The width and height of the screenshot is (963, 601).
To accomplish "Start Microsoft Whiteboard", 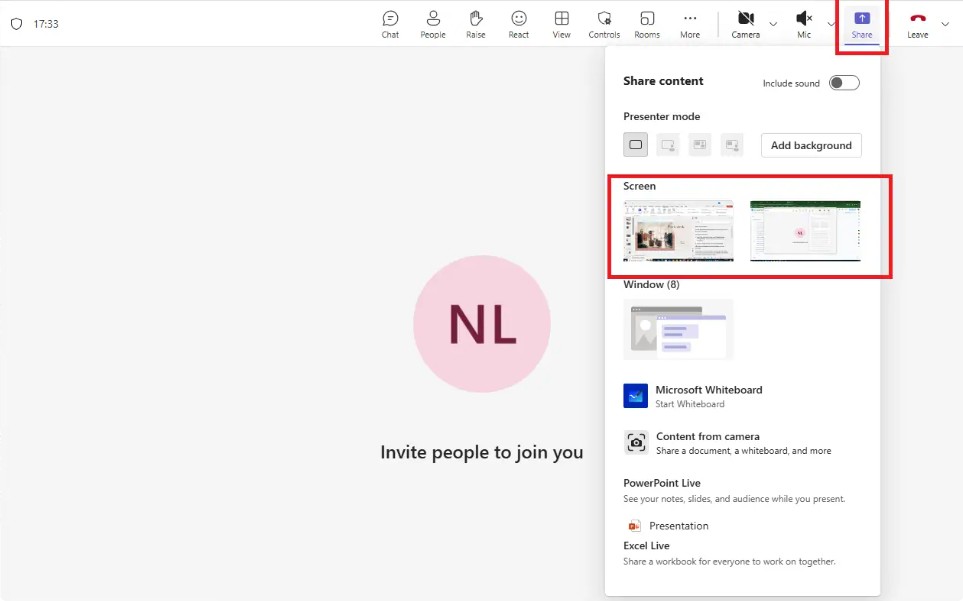I will (708, 396).
